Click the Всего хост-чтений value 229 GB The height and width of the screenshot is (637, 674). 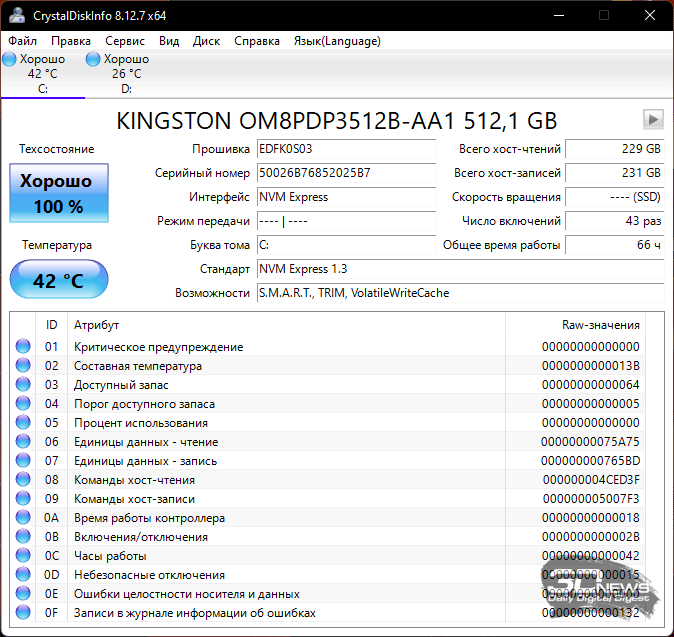pos(615,149)
